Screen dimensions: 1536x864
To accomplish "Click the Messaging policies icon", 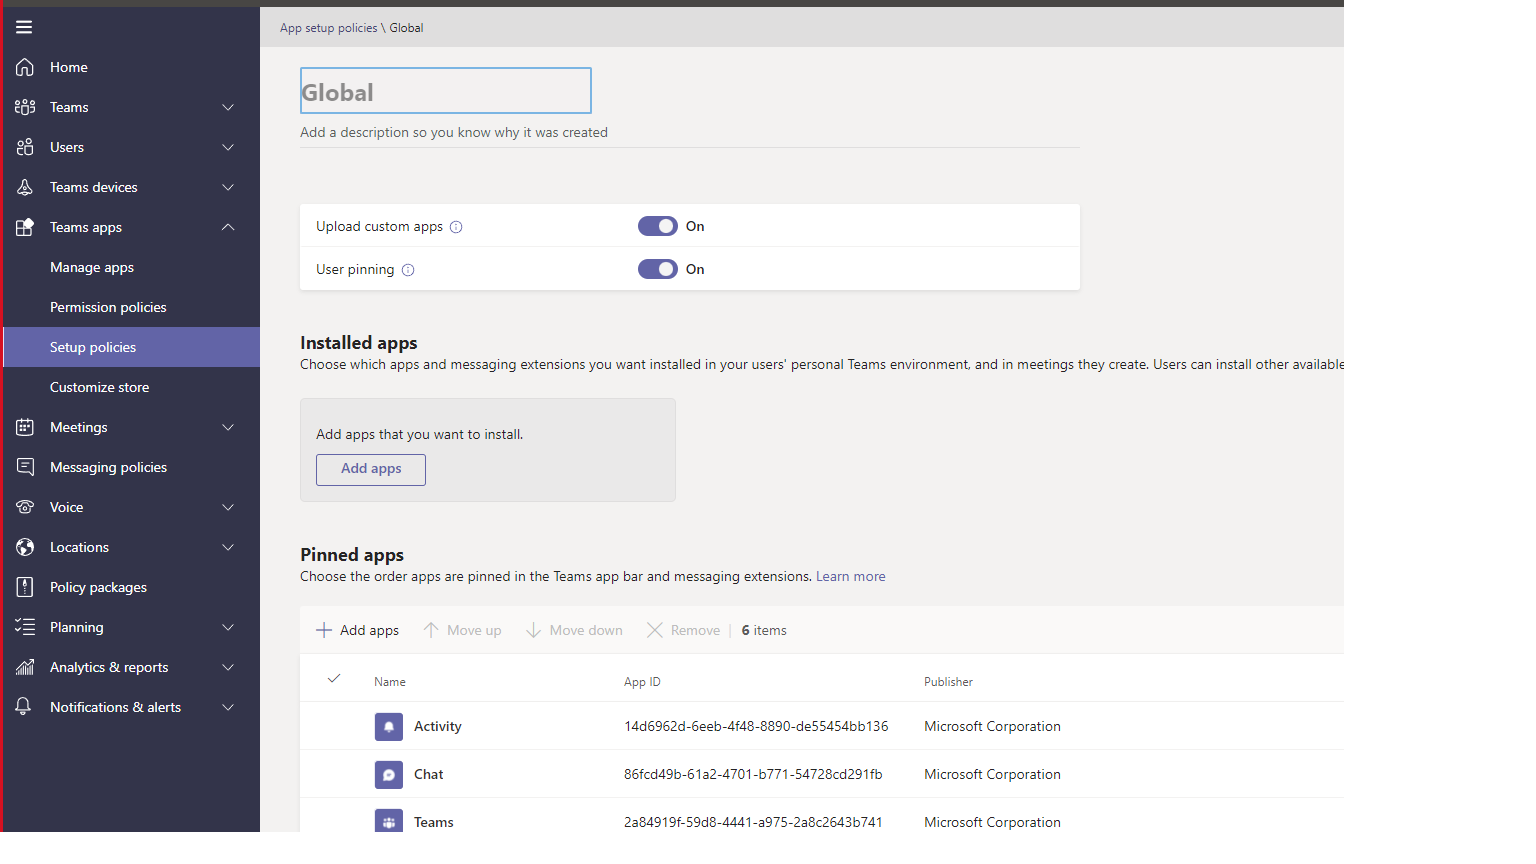I will pos(25,467).
